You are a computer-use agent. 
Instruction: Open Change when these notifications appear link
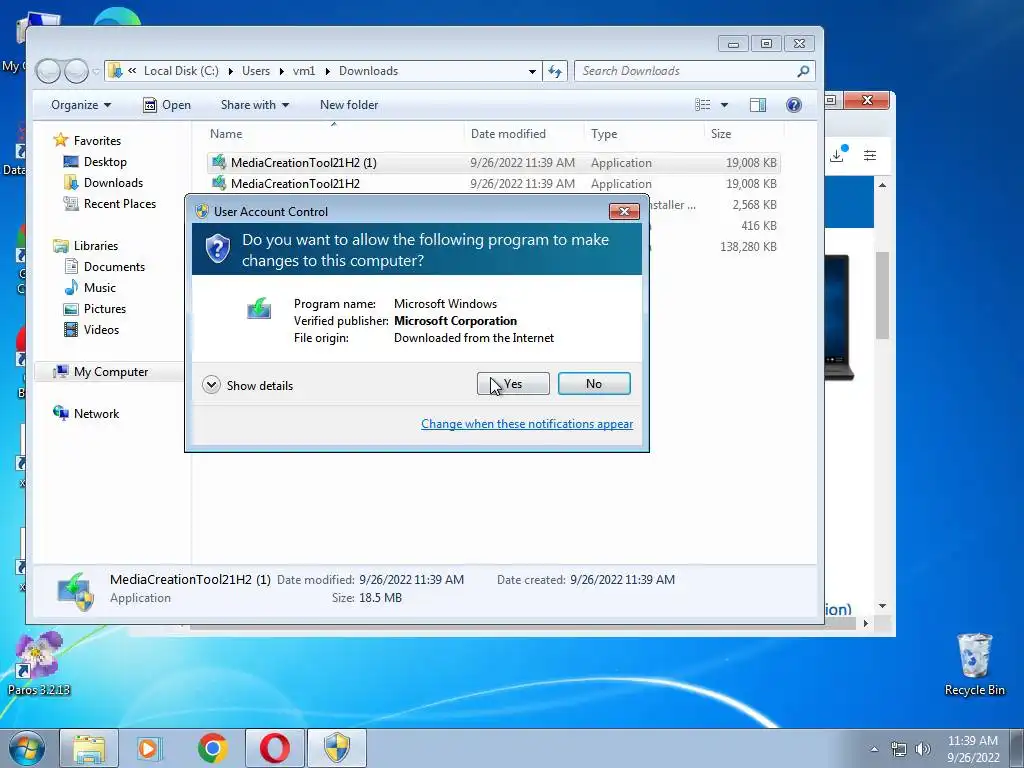click(526, 424)
